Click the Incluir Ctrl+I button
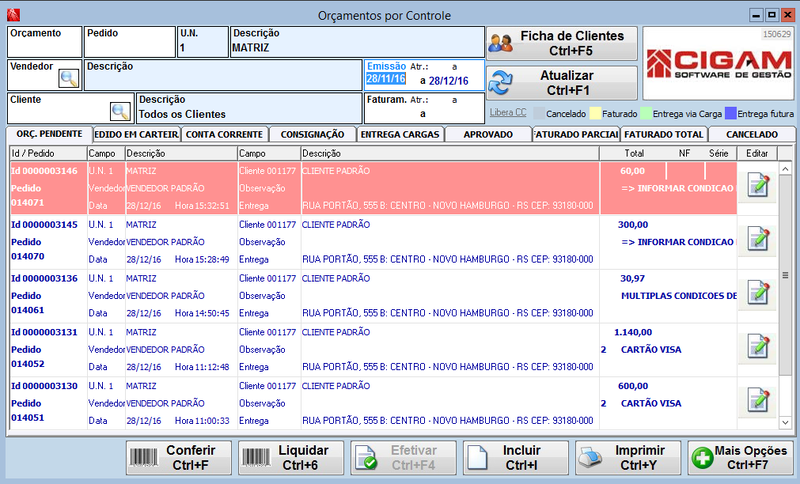Image resolution: width=800 pixels, height=484 pixels. click(516, 458)
